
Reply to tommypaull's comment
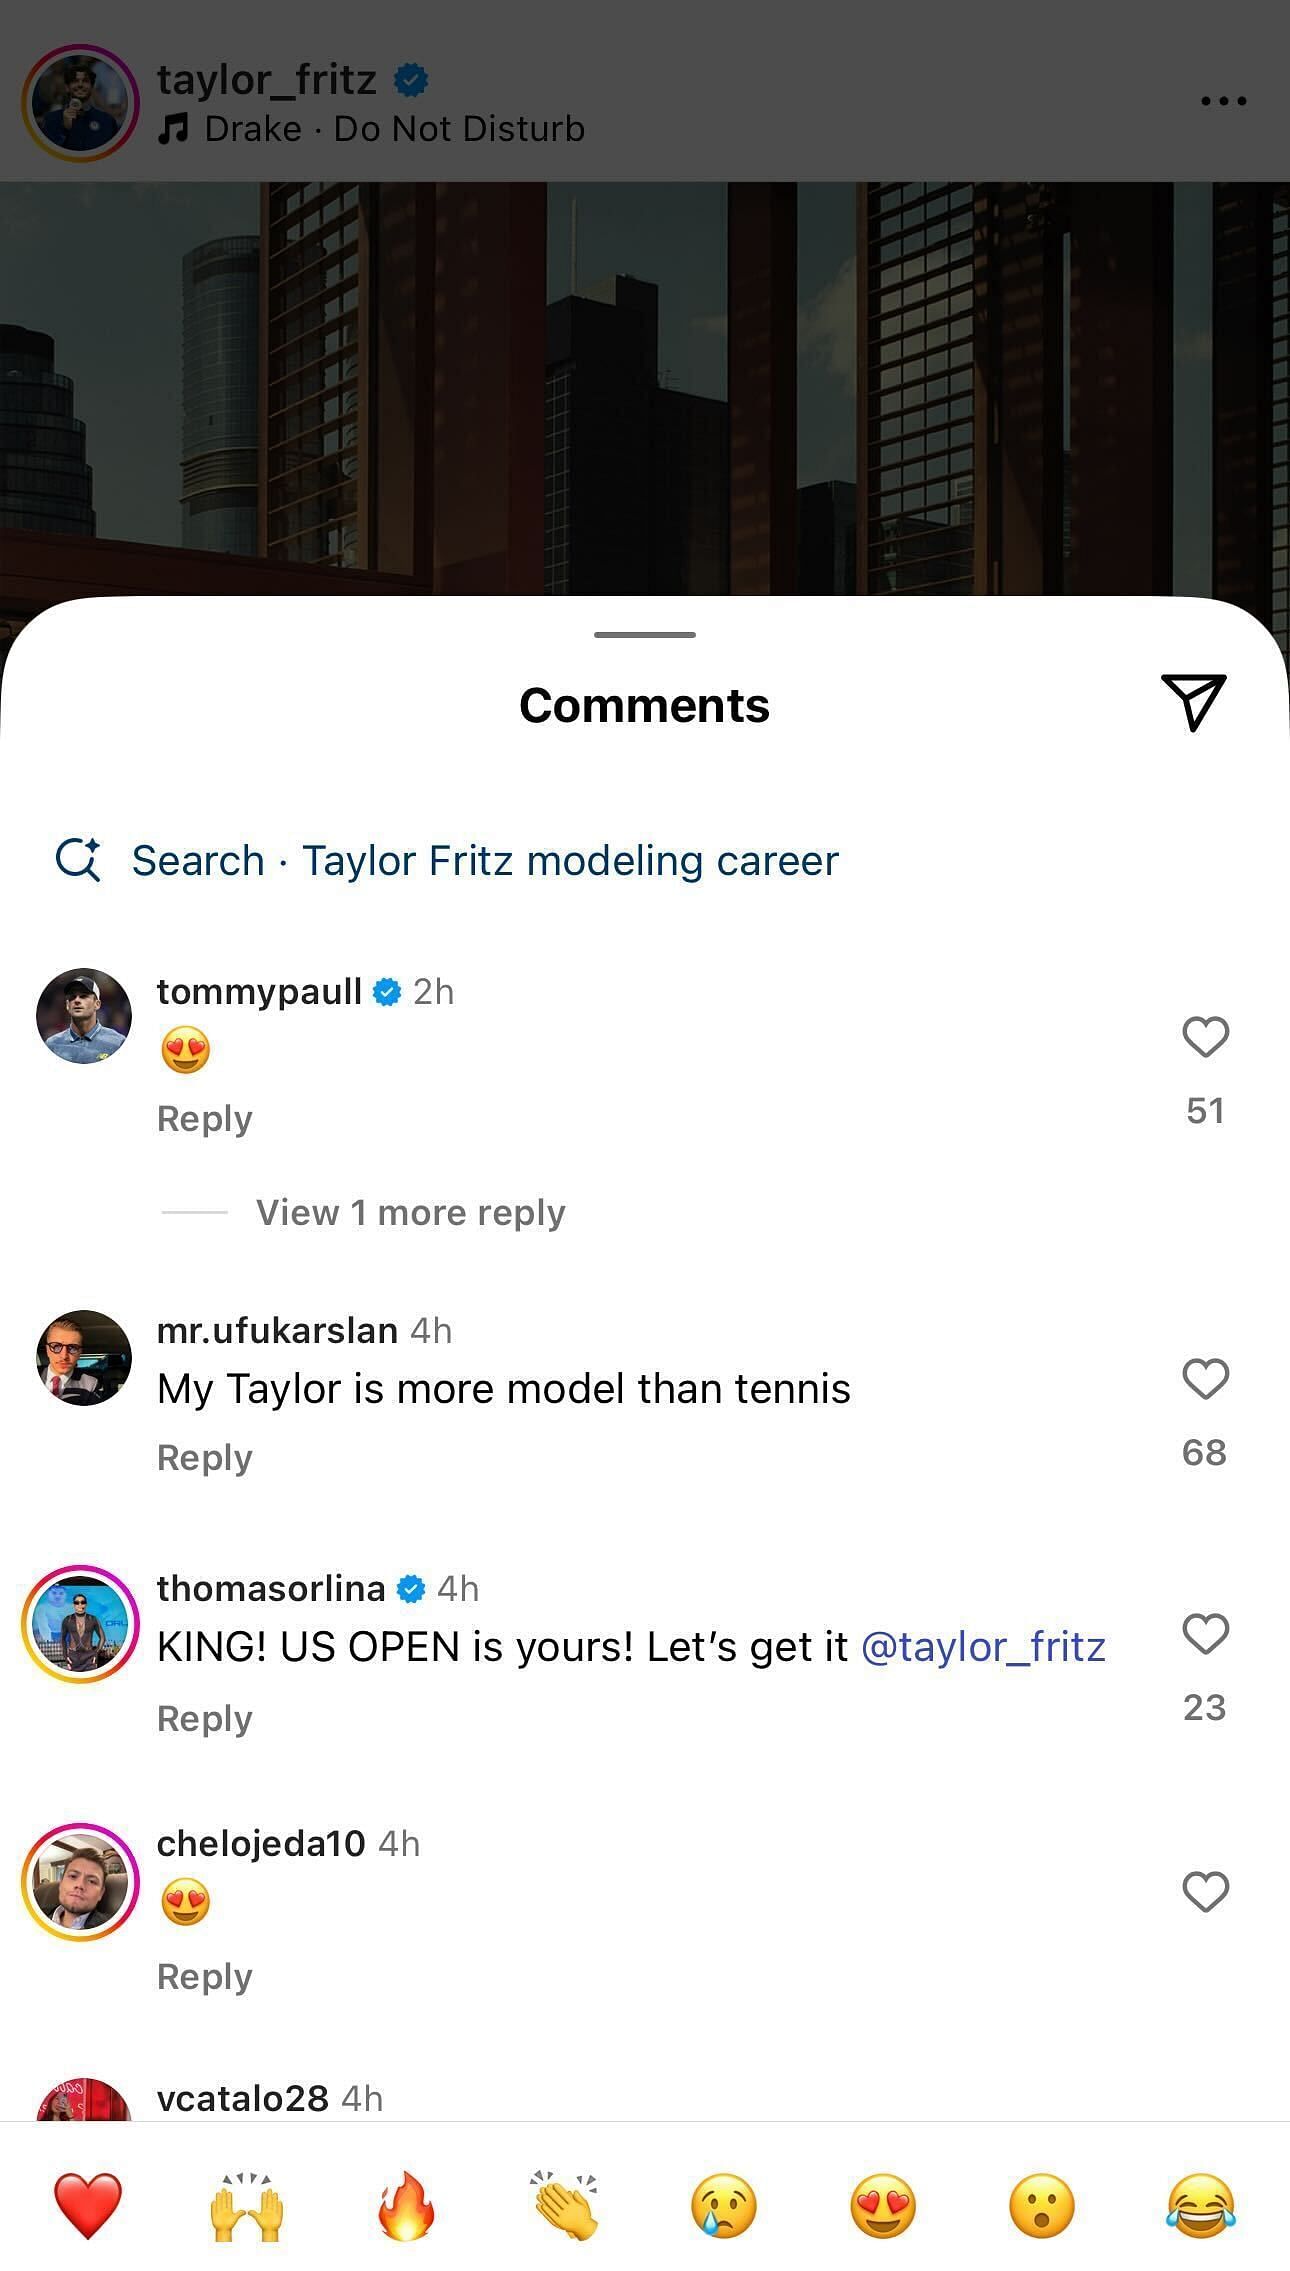pyautogui.click(x=204, y=1118)
